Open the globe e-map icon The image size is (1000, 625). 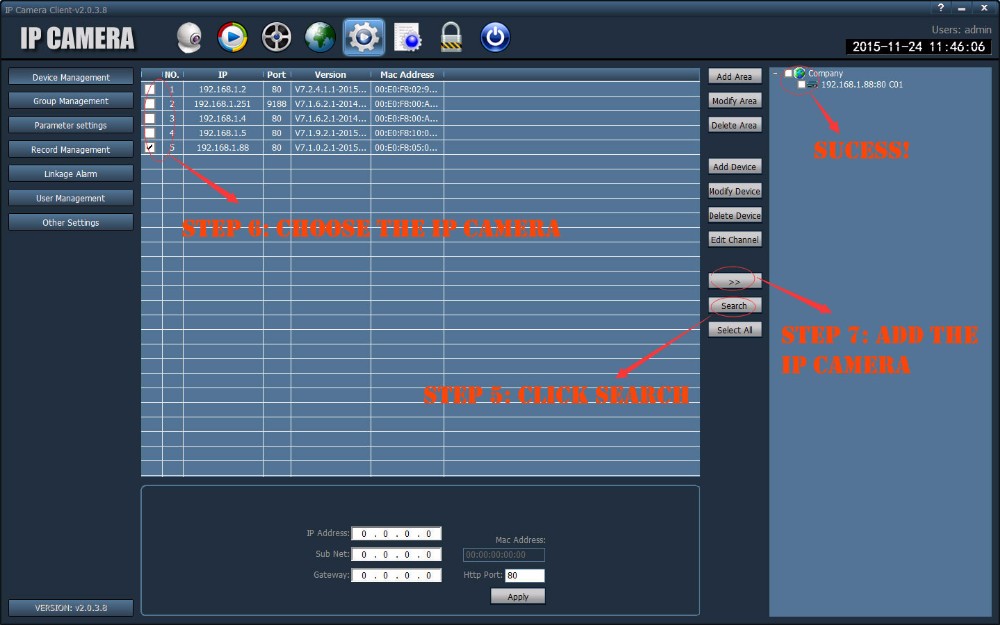(320, 37)
